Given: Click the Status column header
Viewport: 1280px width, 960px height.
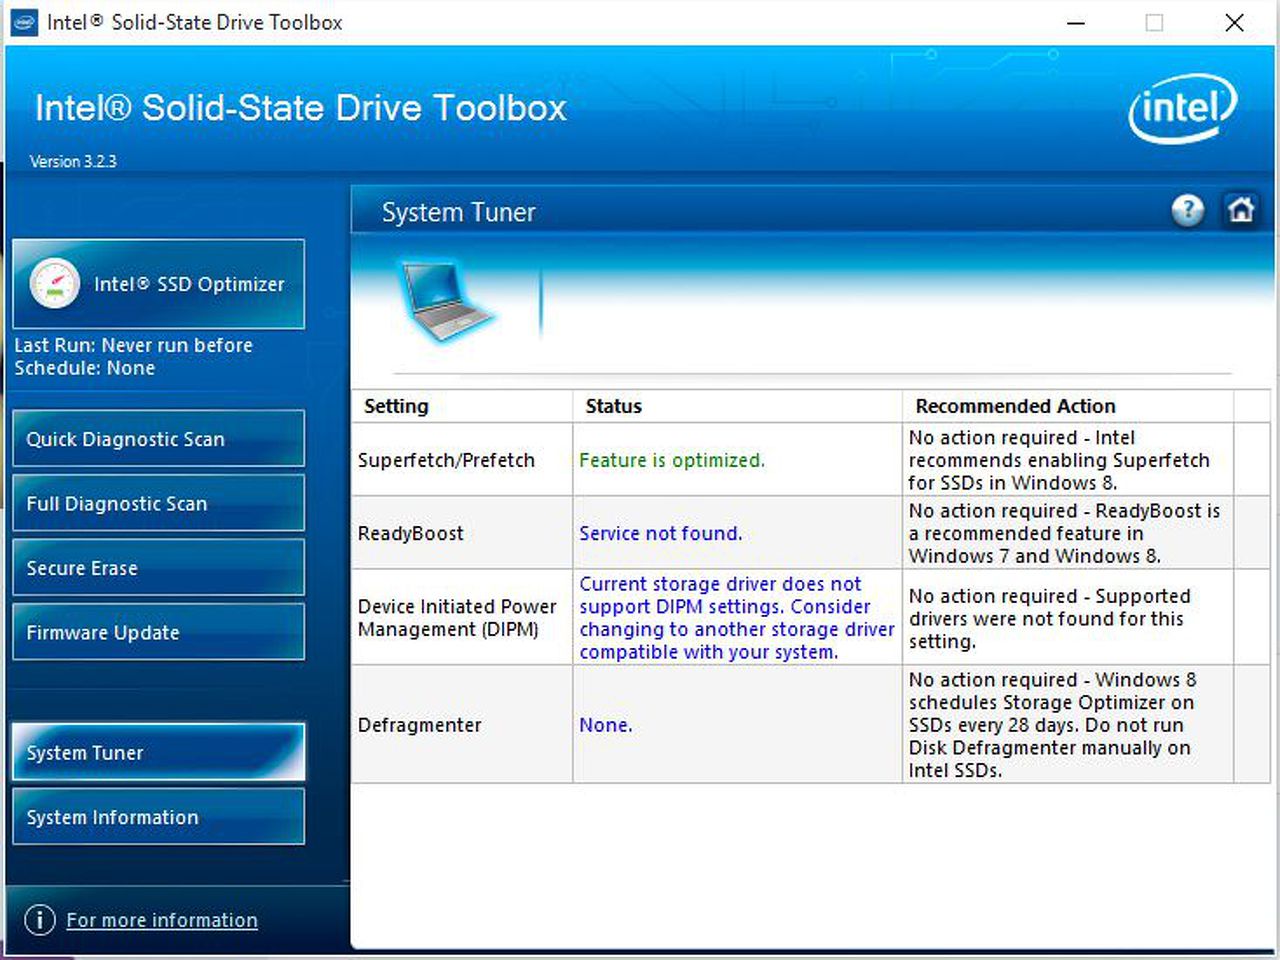Looking at the screenshot, I should coord(737,406).
